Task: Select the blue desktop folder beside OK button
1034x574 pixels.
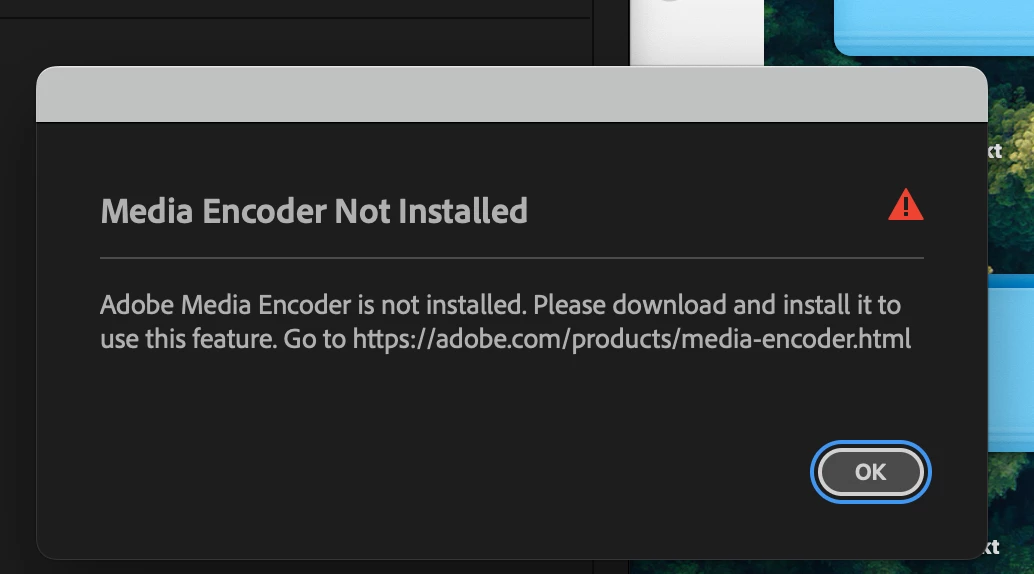Action: pyautogui.click(x=1011, y=363)
